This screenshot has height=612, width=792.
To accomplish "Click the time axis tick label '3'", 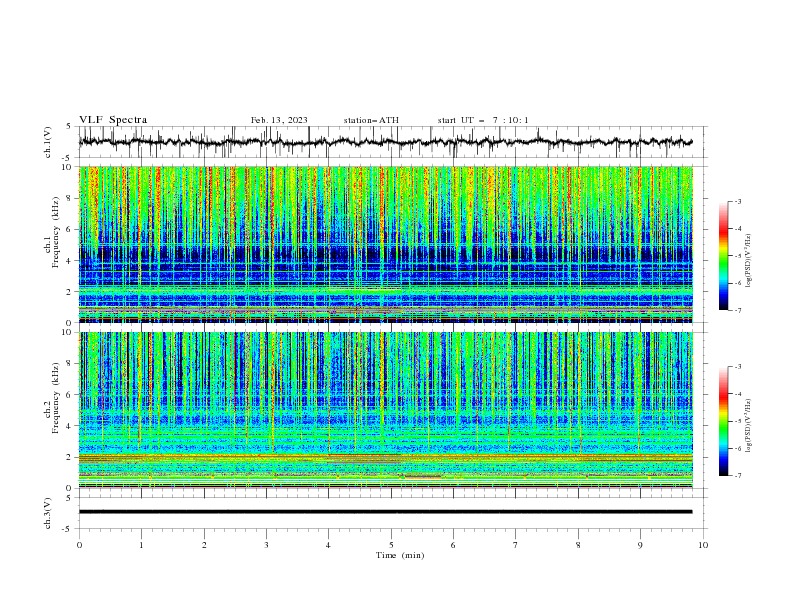I will click(x=266, y=545).
